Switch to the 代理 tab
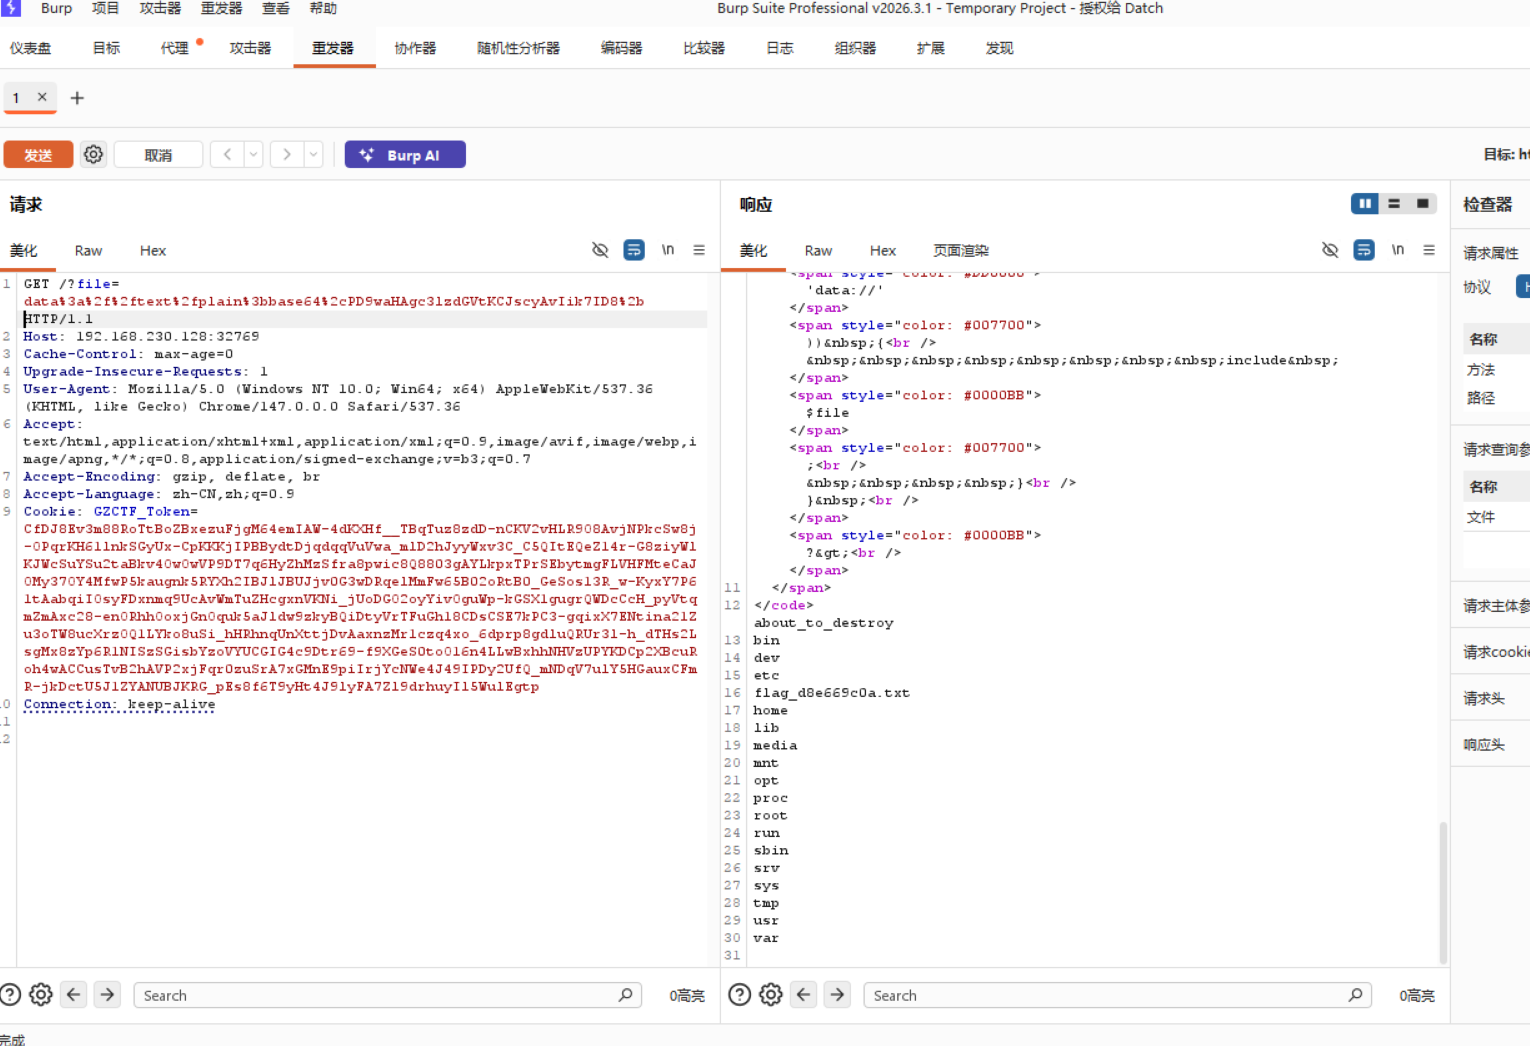This screenshot has height=1046, width=1530. tap(175, 48)
